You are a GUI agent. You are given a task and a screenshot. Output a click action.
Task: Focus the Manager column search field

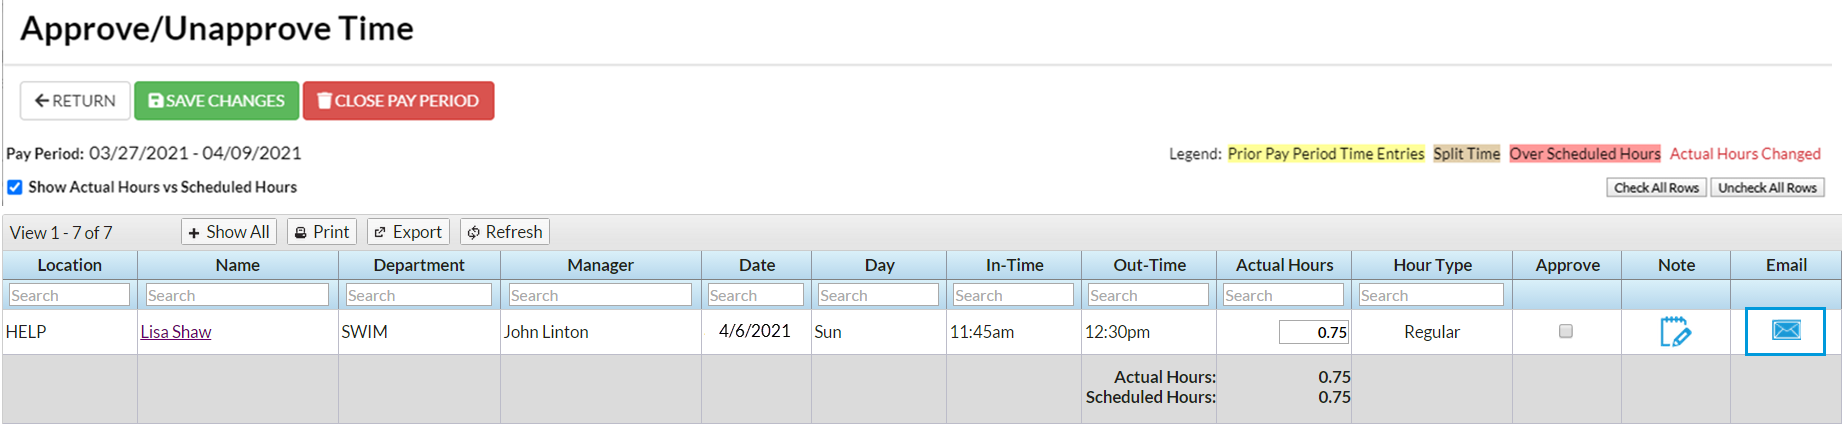tap(600, 295)
